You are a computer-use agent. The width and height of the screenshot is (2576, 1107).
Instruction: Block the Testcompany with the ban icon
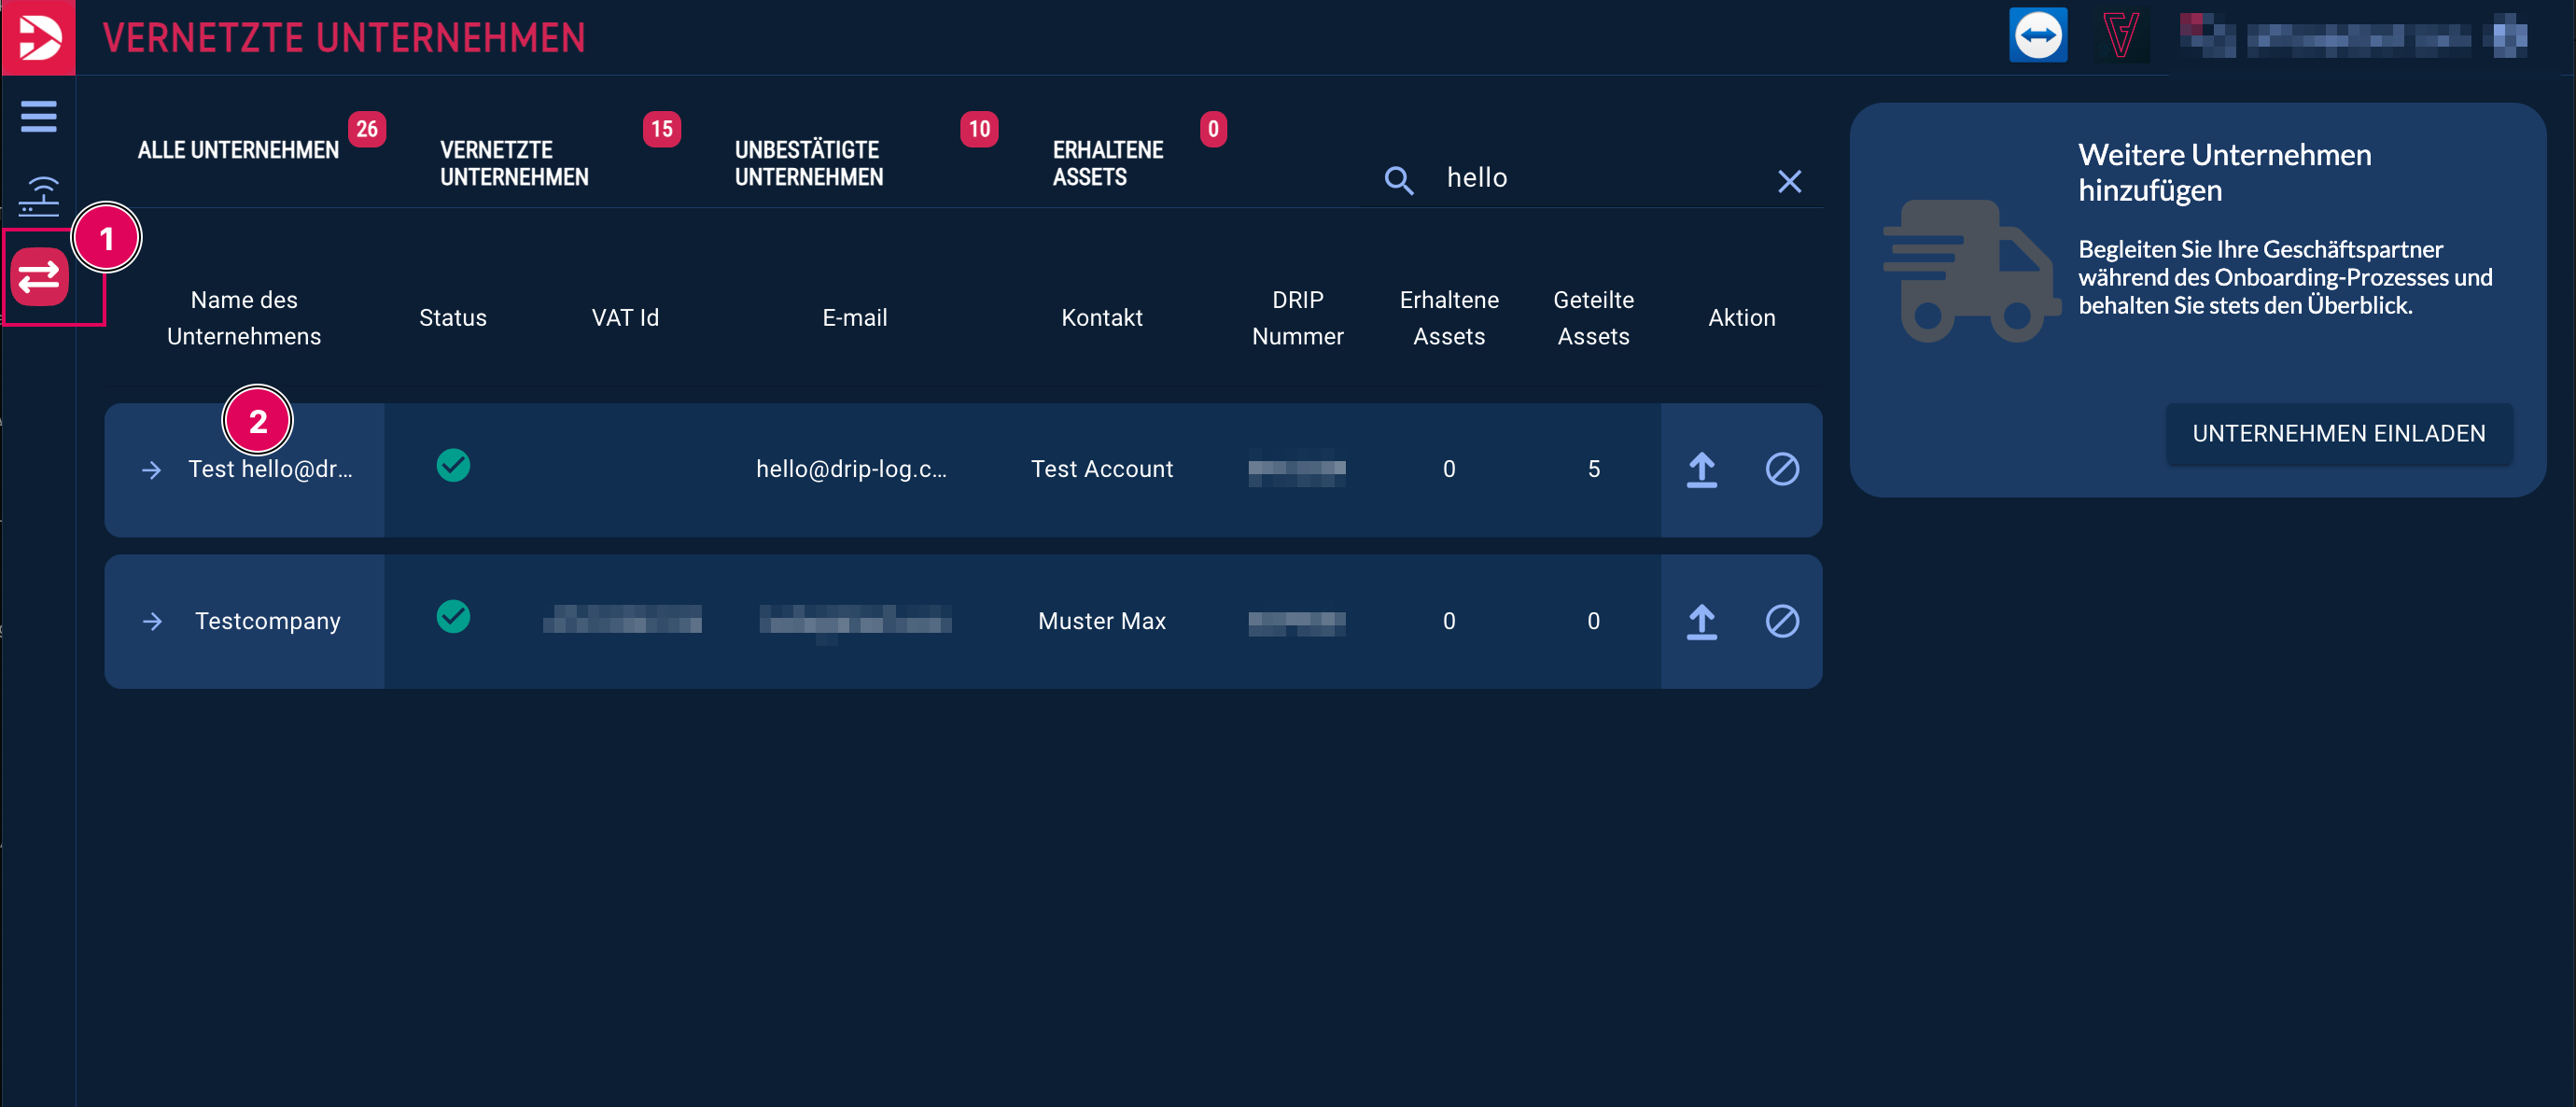tap(1781, 621)
